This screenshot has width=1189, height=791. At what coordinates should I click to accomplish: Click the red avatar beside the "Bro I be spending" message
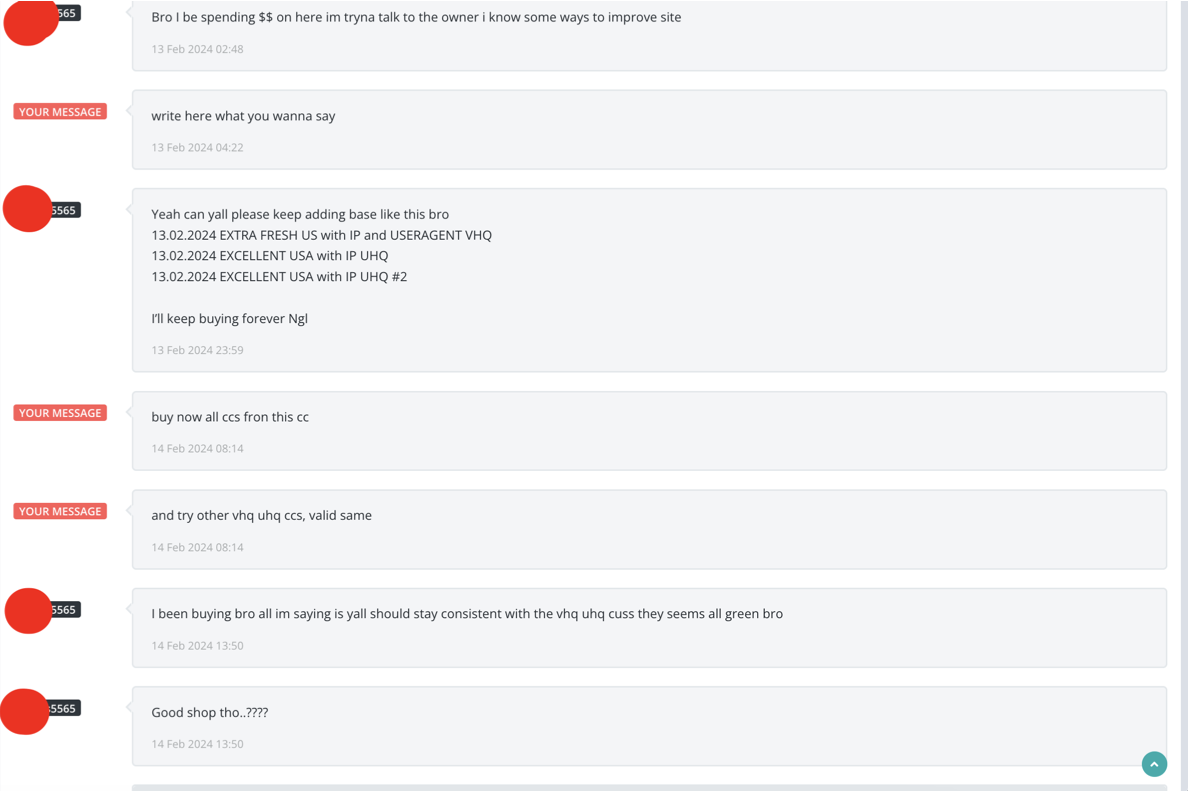[29, 22]
